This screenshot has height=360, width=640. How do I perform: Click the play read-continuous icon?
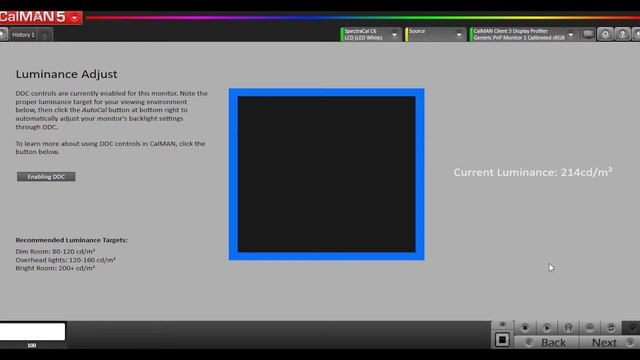click(547, 327)
